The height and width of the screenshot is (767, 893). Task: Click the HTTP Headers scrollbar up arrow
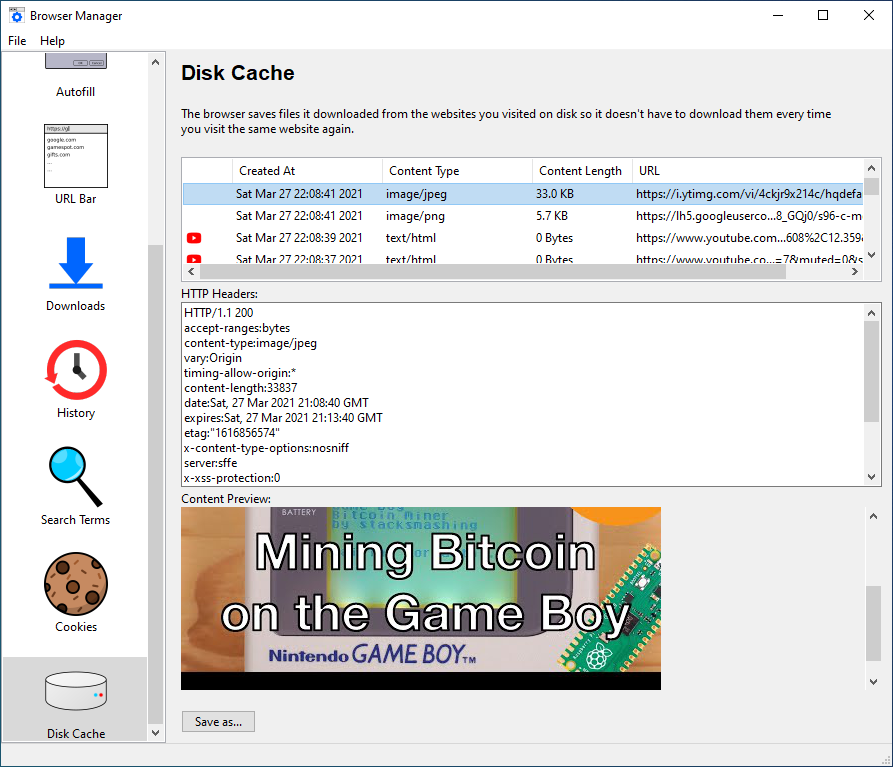871,313
